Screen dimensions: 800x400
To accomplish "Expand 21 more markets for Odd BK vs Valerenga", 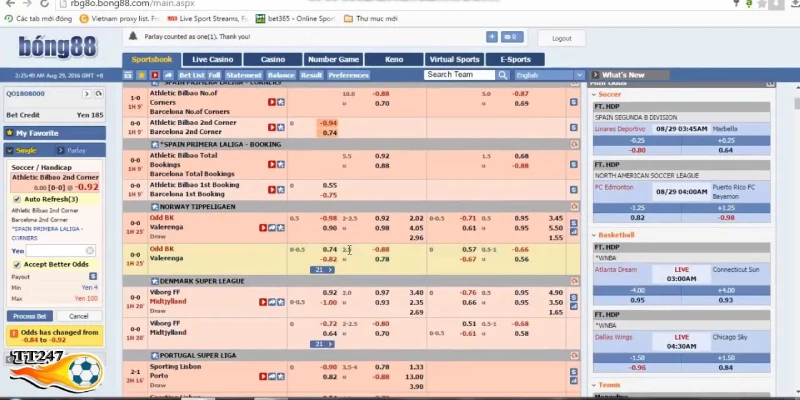I will click(x=322, y=270).
